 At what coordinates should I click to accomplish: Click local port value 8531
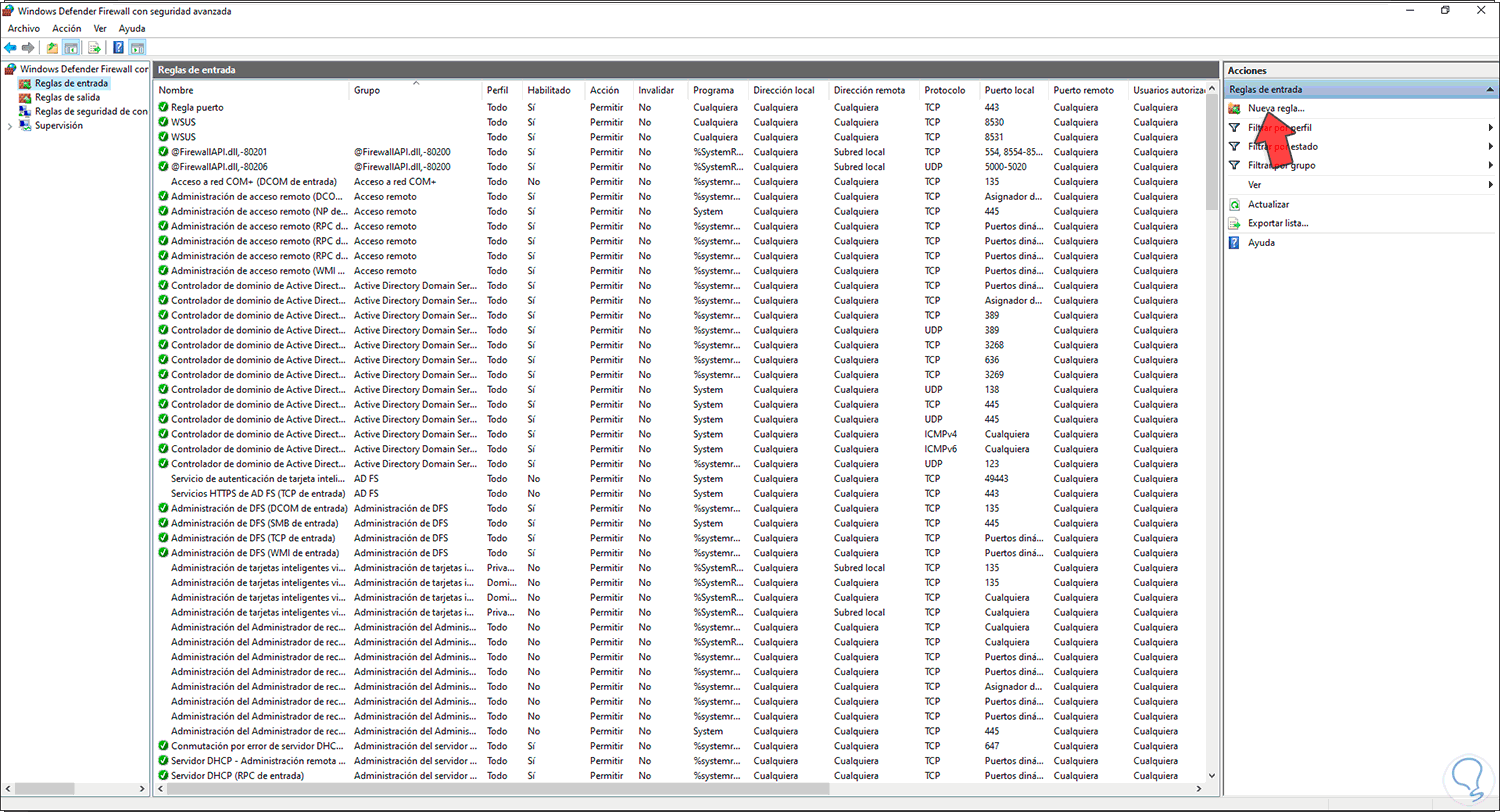click(995, 137)
